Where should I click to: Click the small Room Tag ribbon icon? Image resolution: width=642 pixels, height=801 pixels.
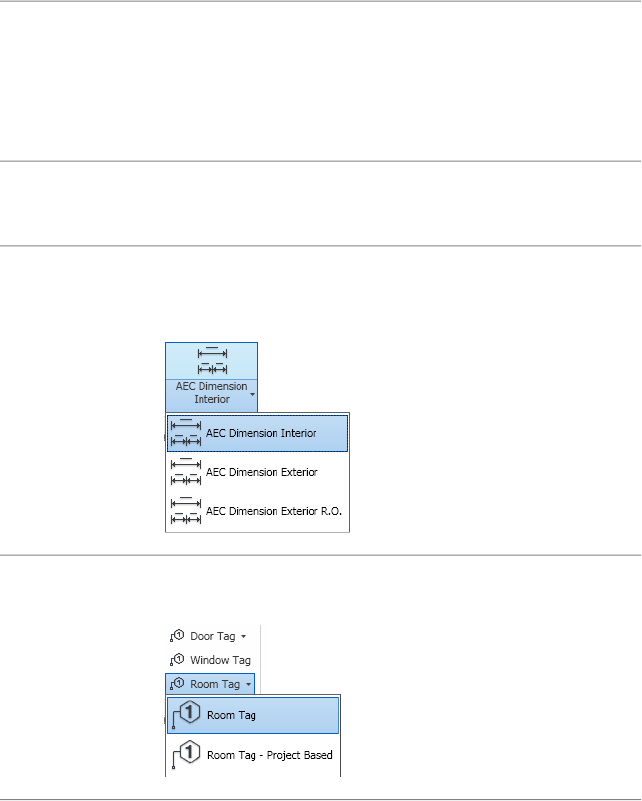[x=178, y=685]
